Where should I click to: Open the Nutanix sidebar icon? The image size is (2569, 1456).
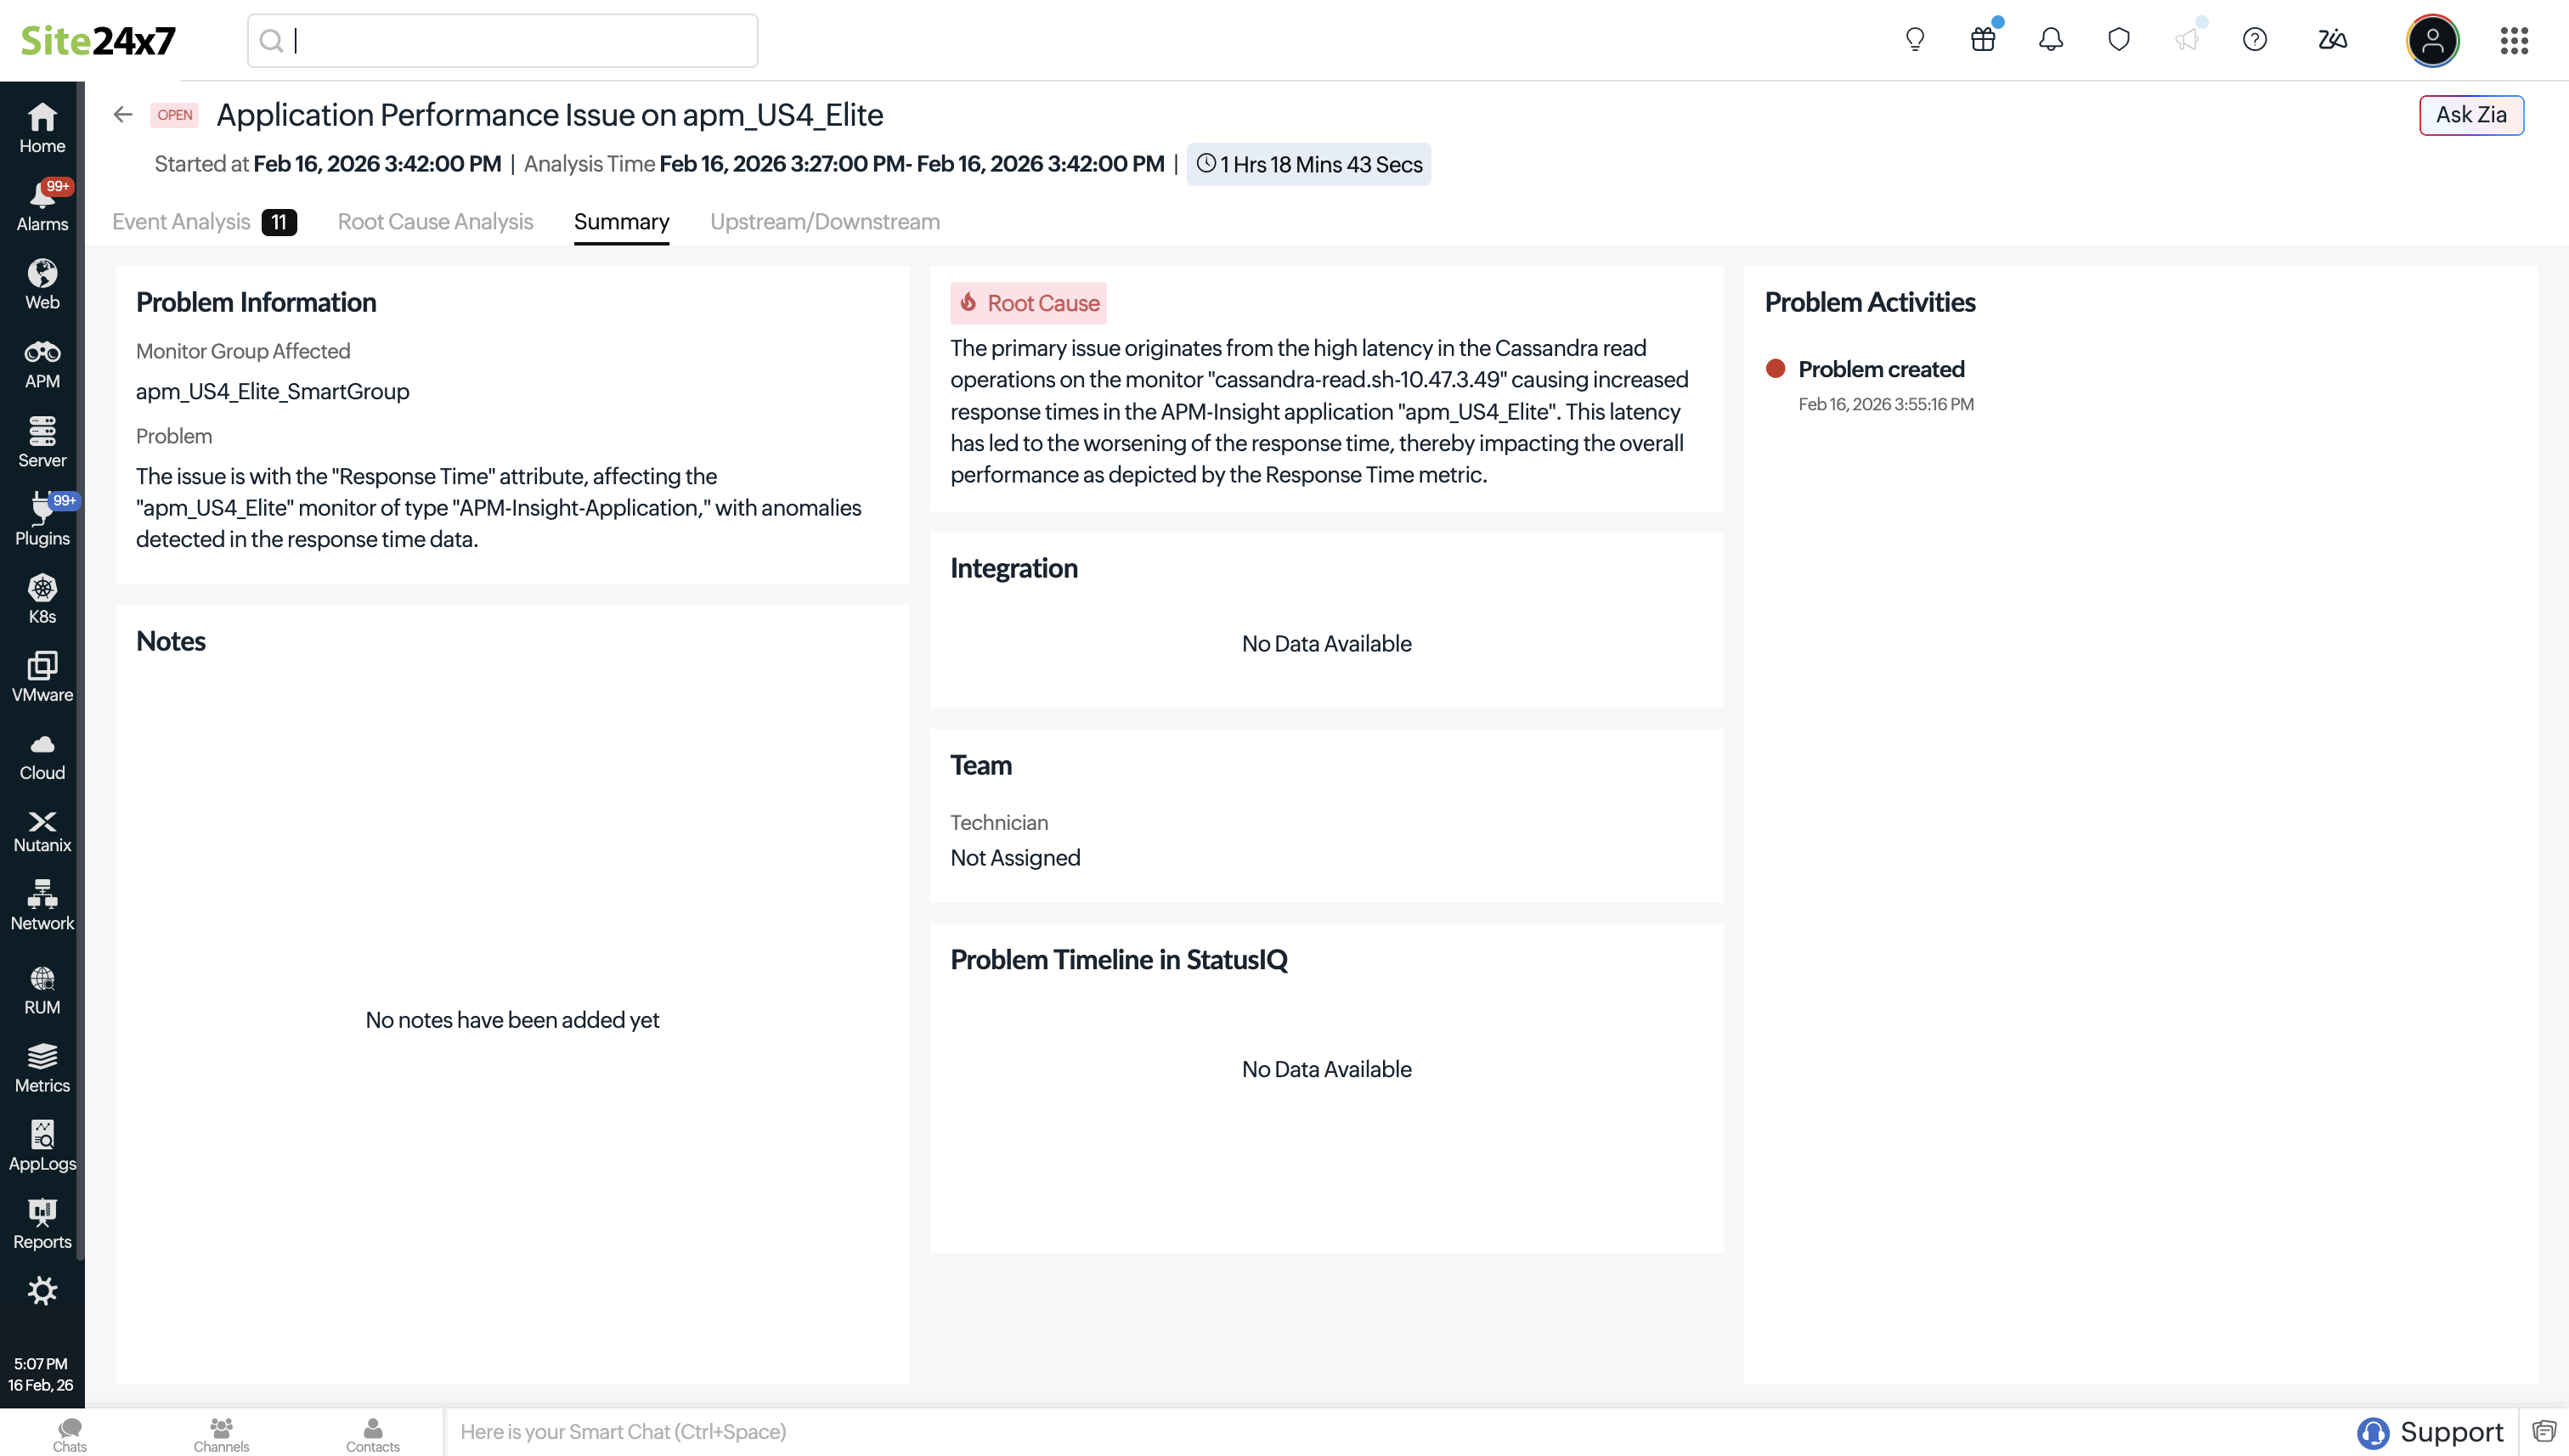pyautogui.click(x=42, y=831)
